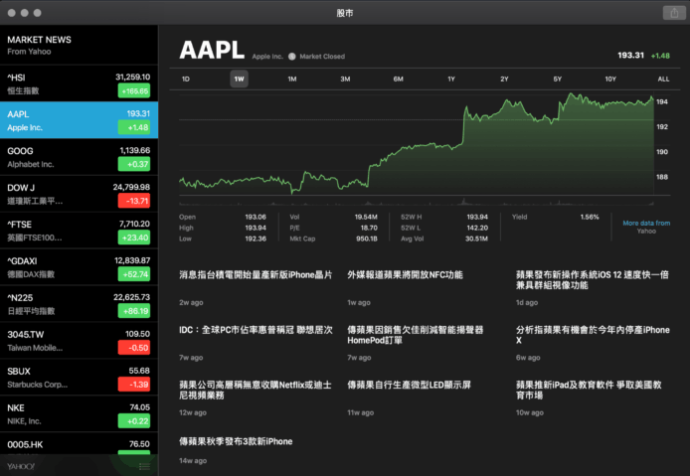Select the 6M chart range tab
Screen dimensions: 690x476
[x=398, y=79]
